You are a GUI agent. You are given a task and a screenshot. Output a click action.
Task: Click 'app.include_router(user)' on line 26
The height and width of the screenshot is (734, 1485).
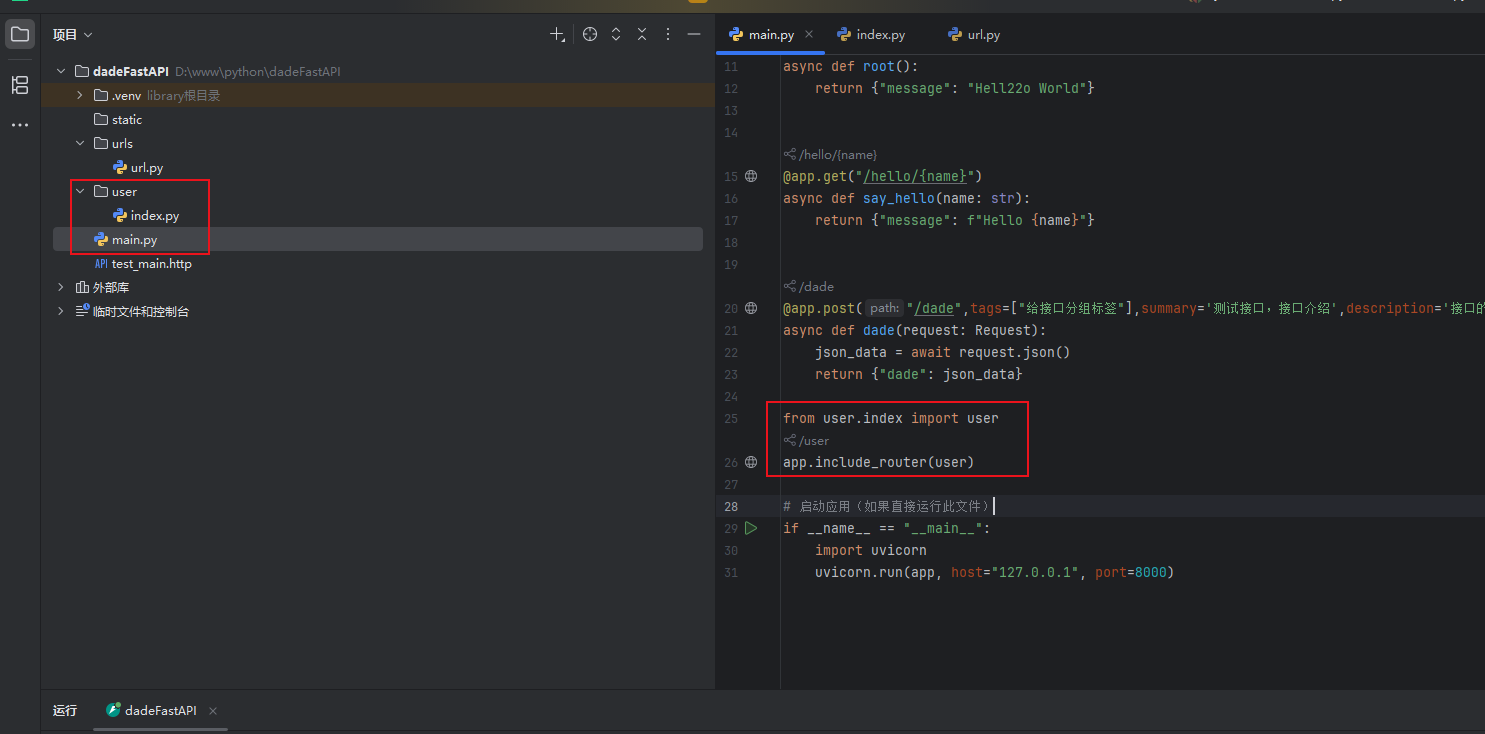879,462
